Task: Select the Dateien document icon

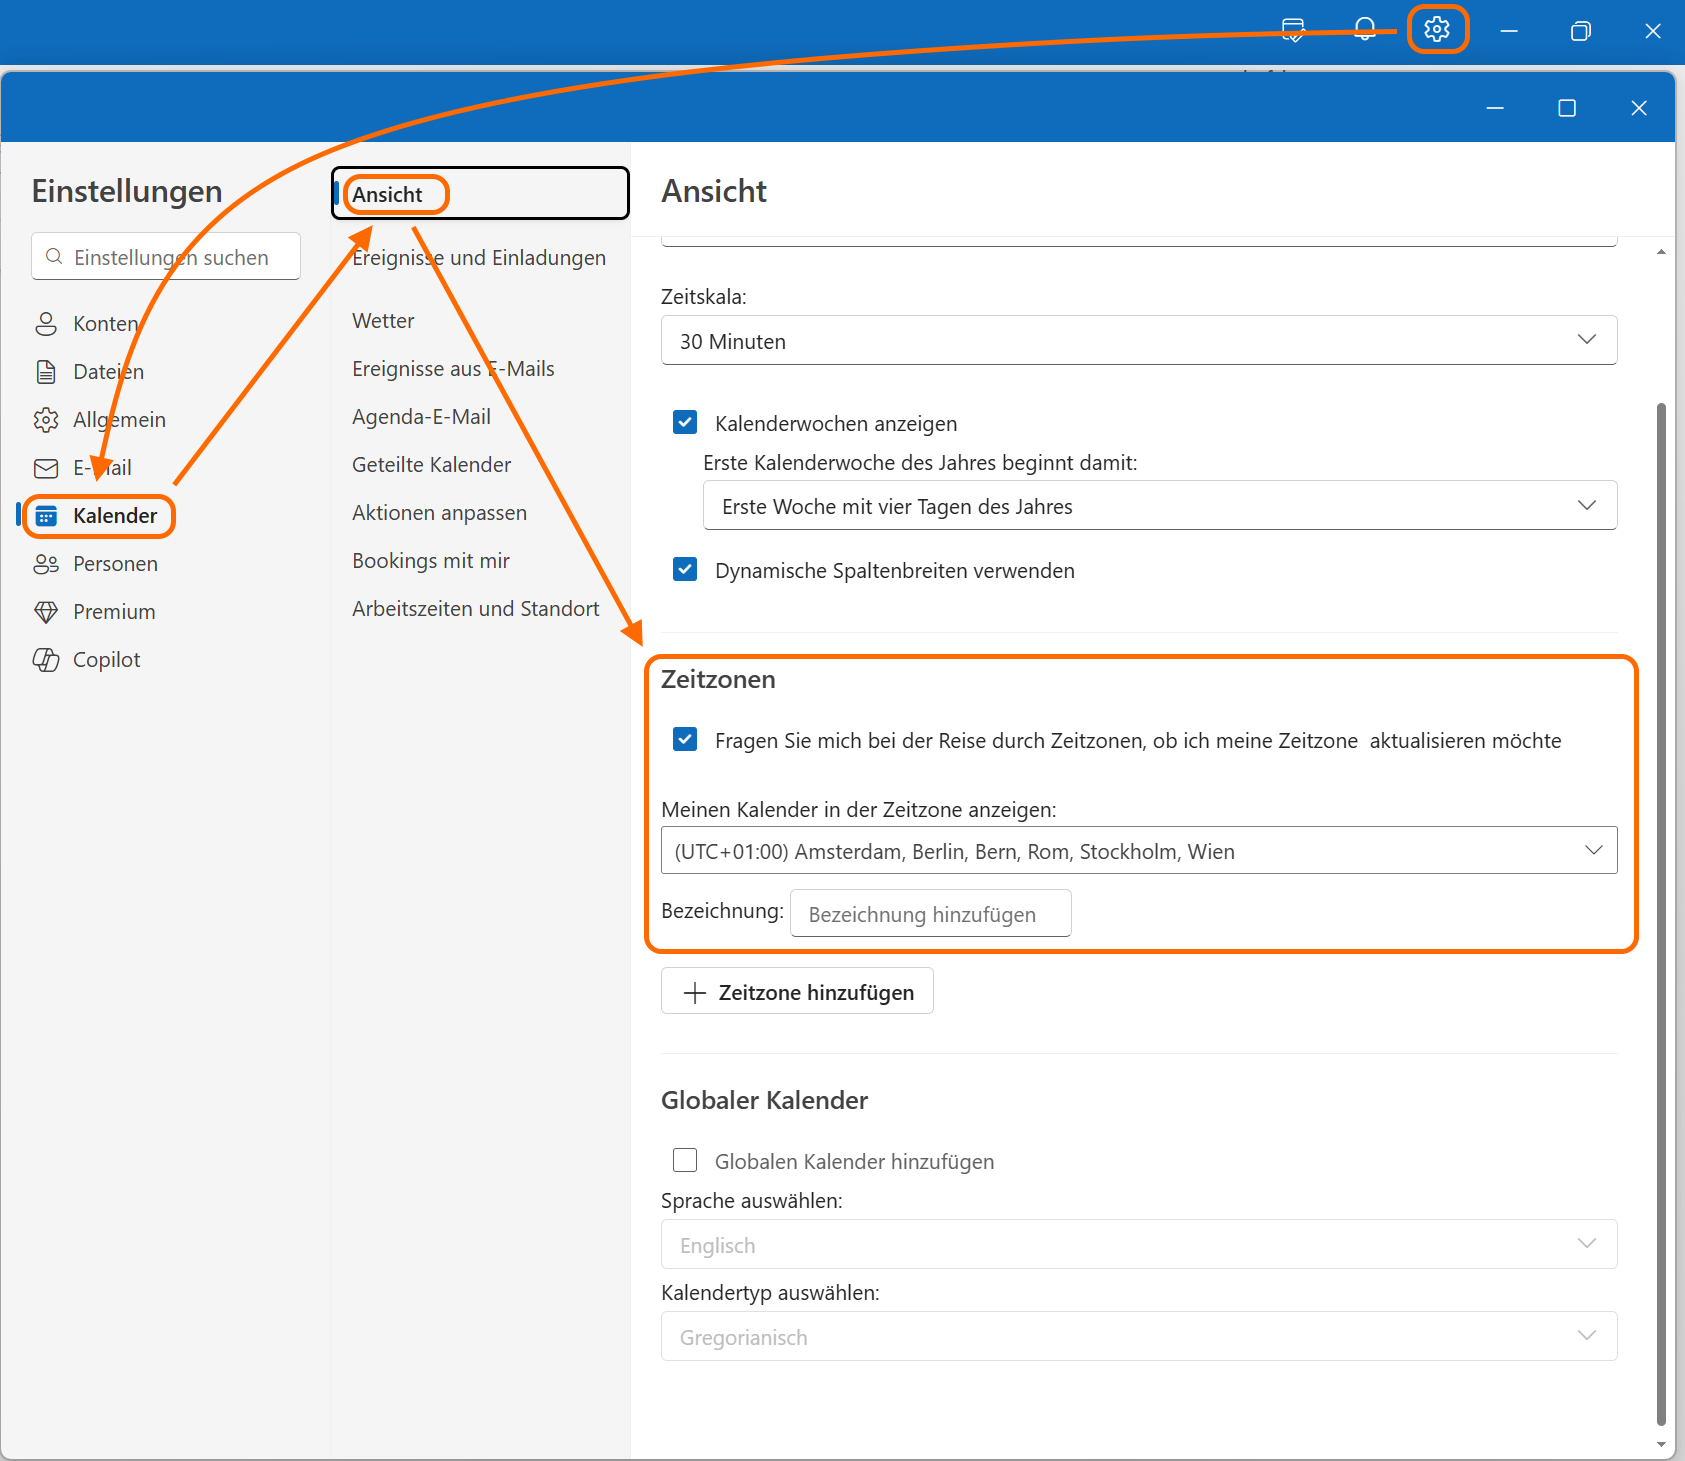Action: point(46,372)
